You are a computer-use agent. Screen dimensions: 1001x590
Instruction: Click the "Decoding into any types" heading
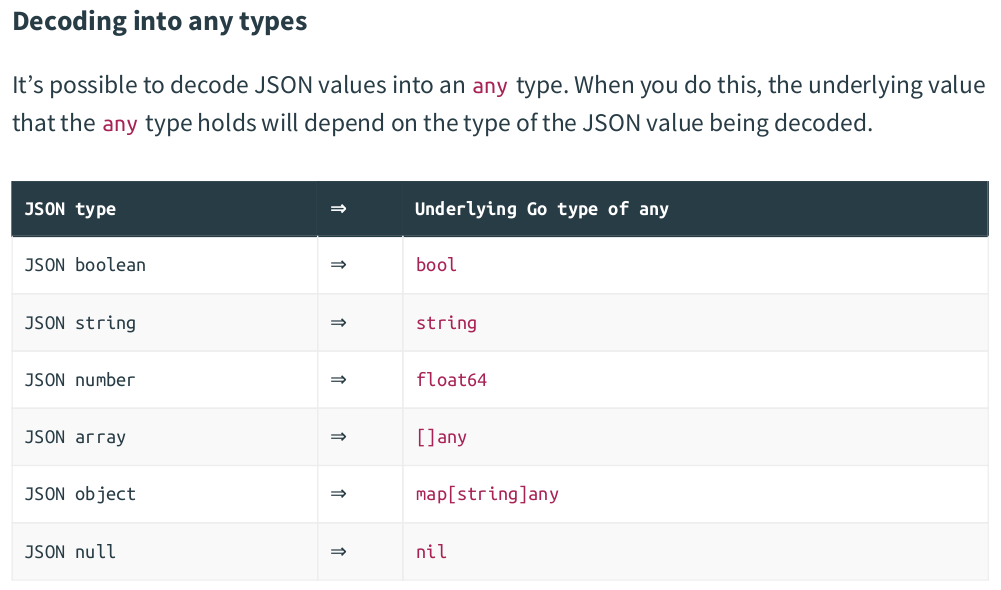click(x=160, y=22)
